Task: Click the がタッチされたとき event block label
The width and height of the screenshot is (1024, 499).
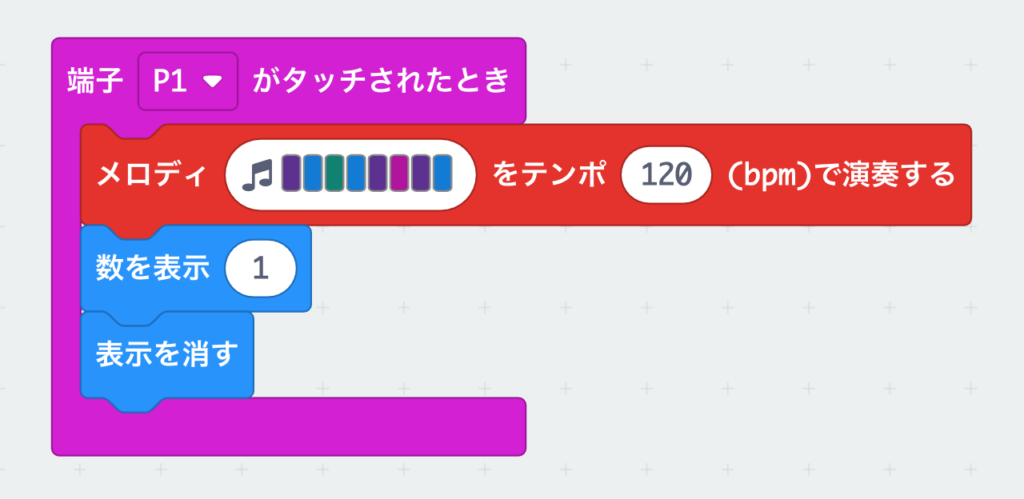Action: (381, 81)
